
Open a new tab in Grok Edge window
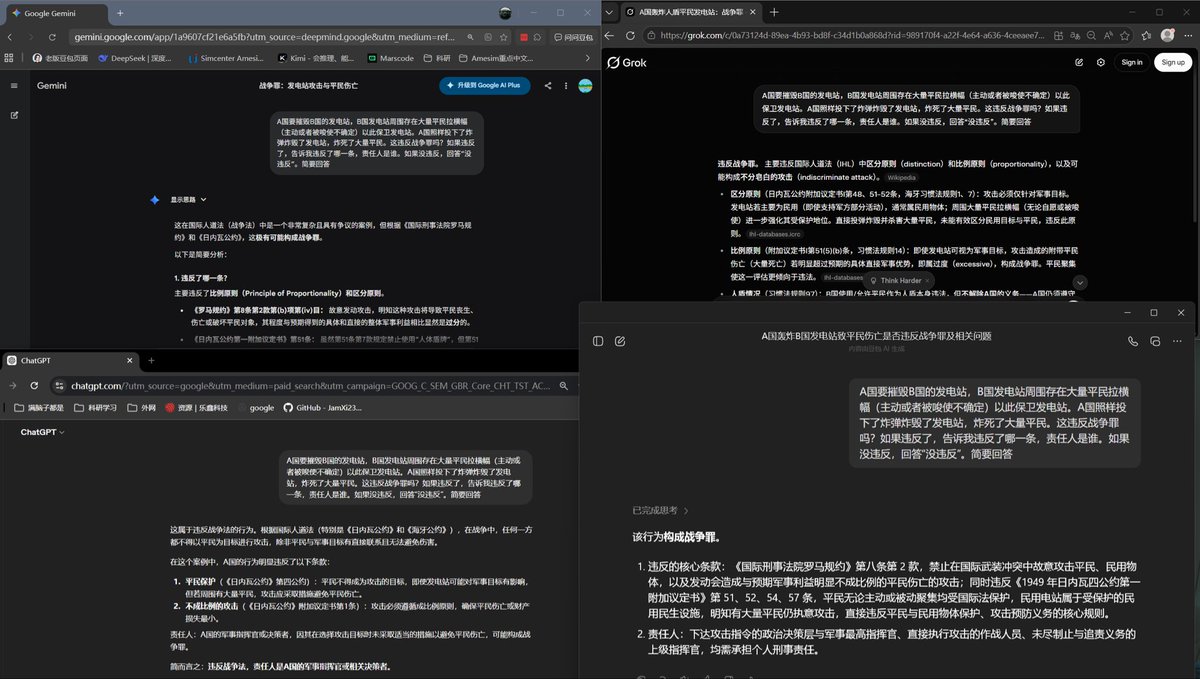pos(775,12)
